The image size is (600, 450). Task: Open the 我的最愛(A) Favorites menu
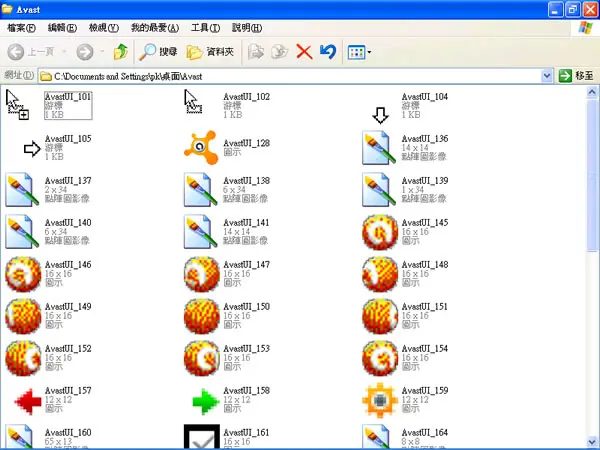click(155, 28)
